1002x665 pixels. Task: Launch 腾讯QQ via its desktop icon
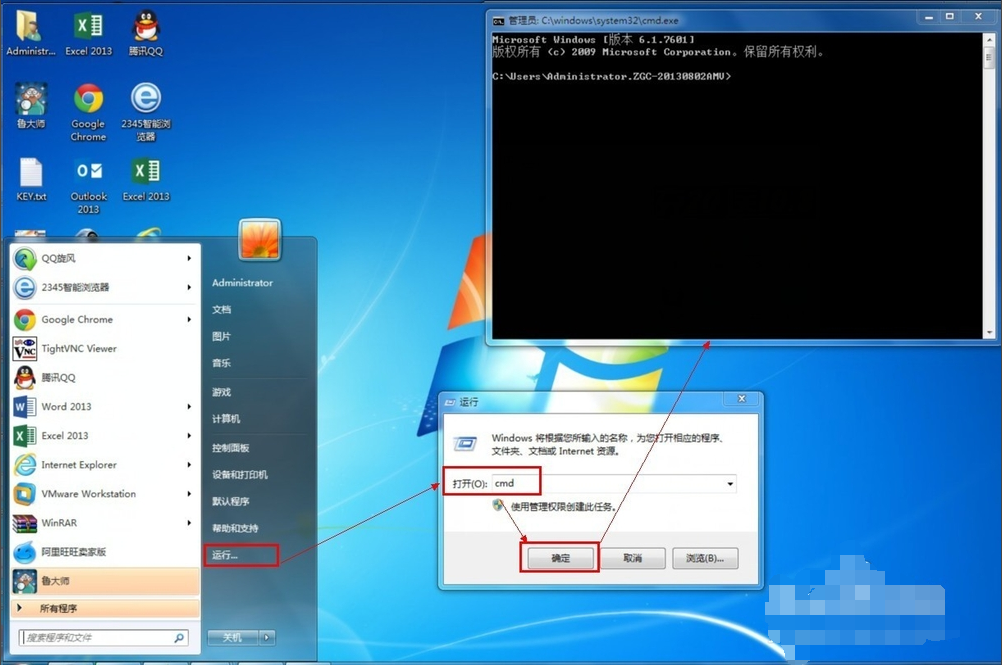(146, 27)
